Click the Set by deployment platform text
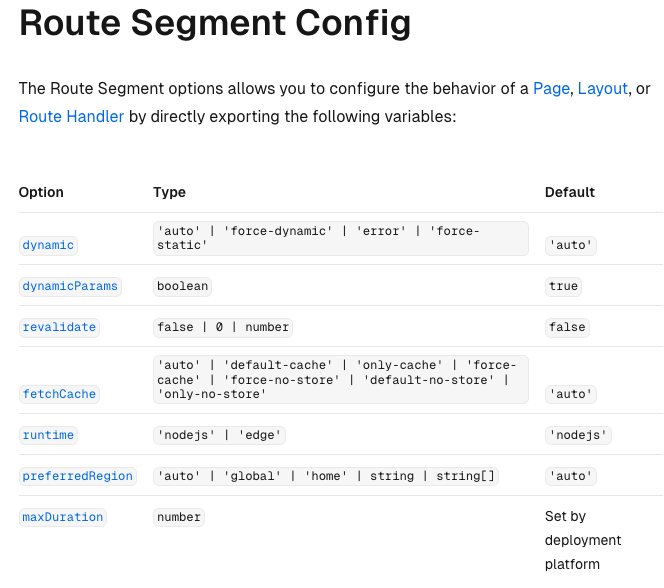 point(583,541)
